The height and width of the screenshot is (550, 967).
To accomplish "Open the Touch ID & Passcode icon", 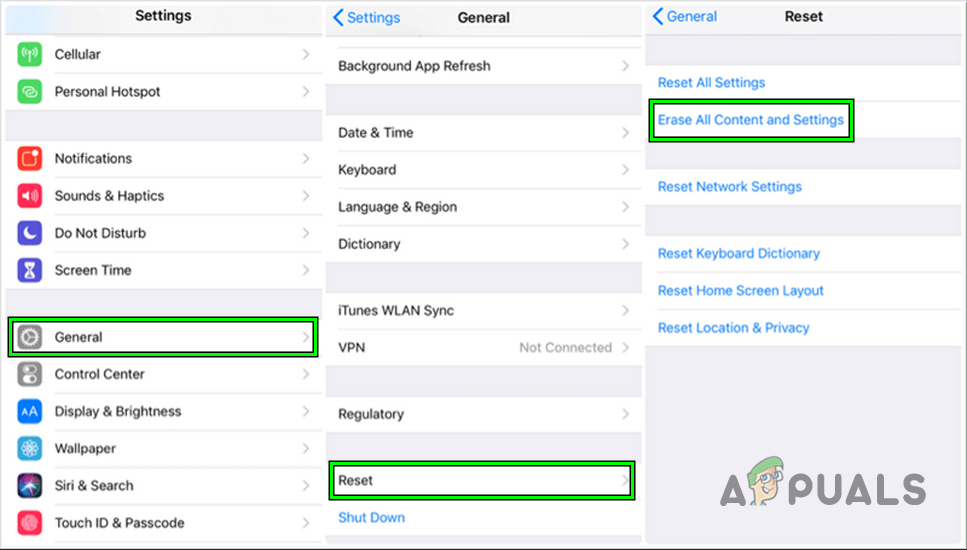I will (30, 523).
